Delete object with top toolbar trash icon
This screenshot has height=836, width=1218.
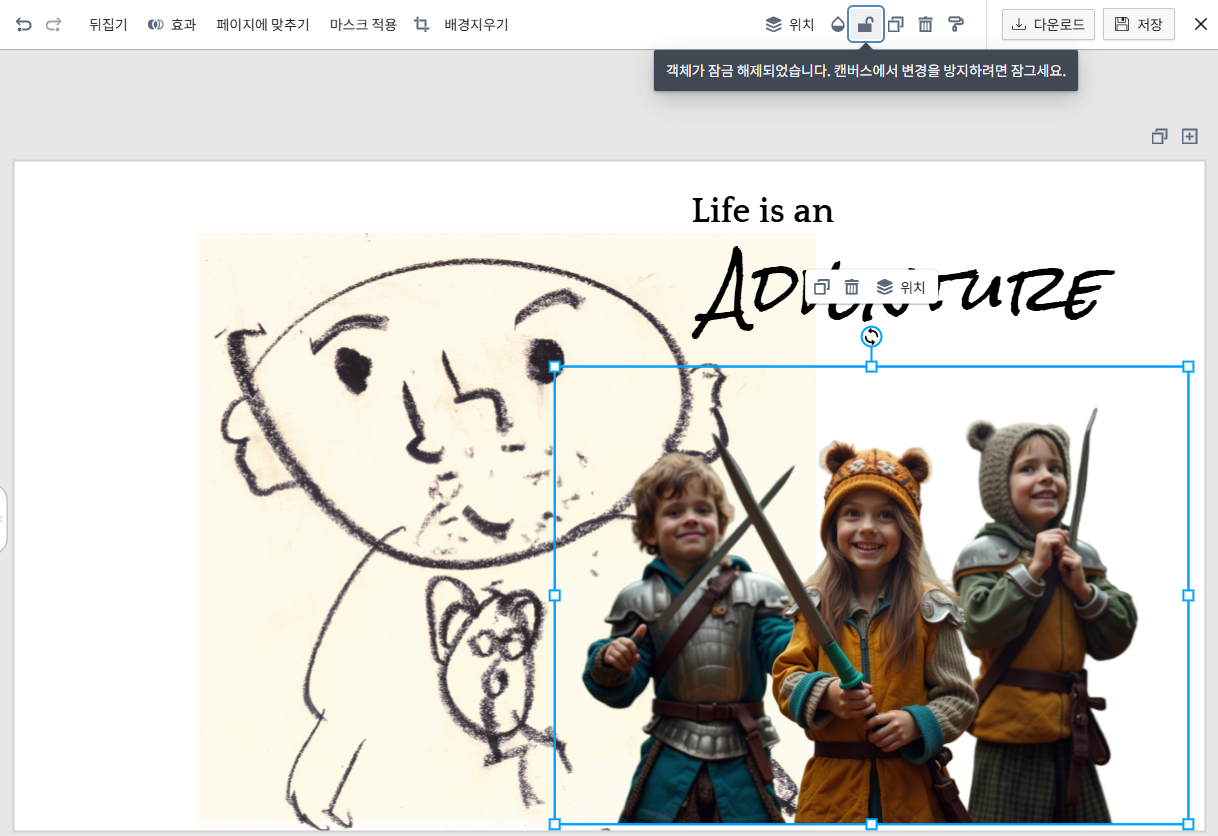click(x=926, y=24)
